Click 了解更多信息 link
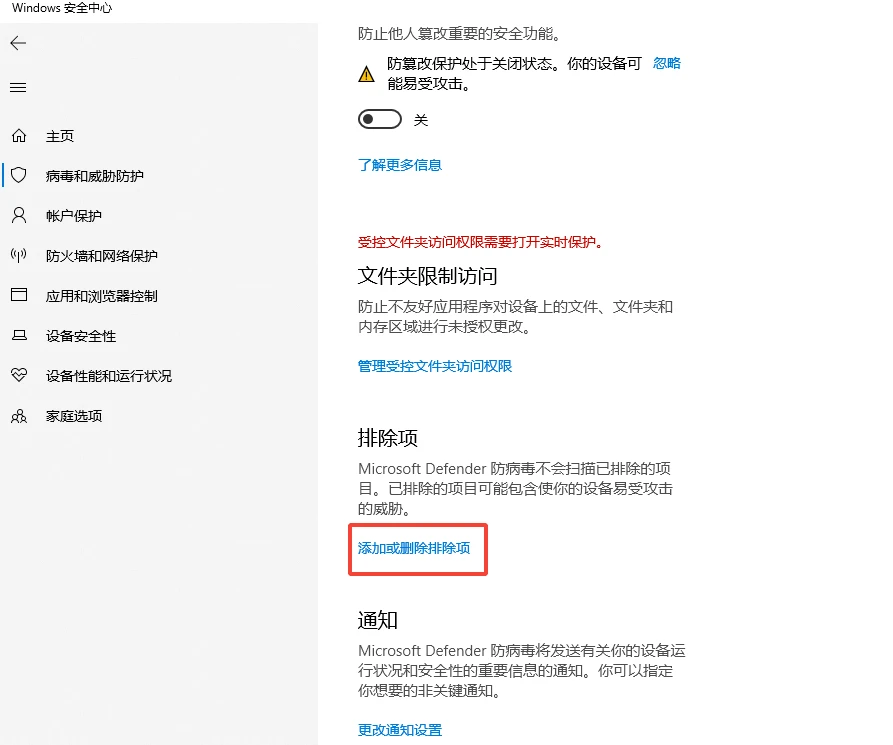 400,165
